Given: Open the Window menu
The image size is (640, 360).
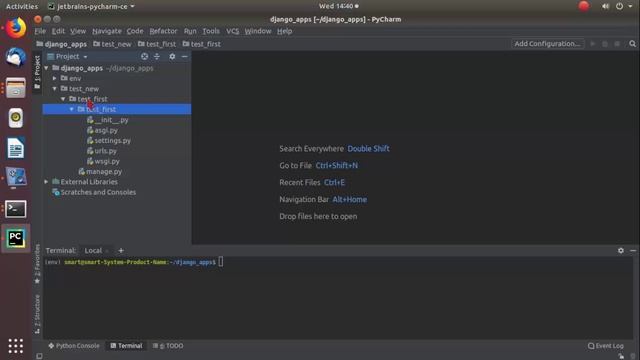Looking at the screenshot, I should point(258,31).
